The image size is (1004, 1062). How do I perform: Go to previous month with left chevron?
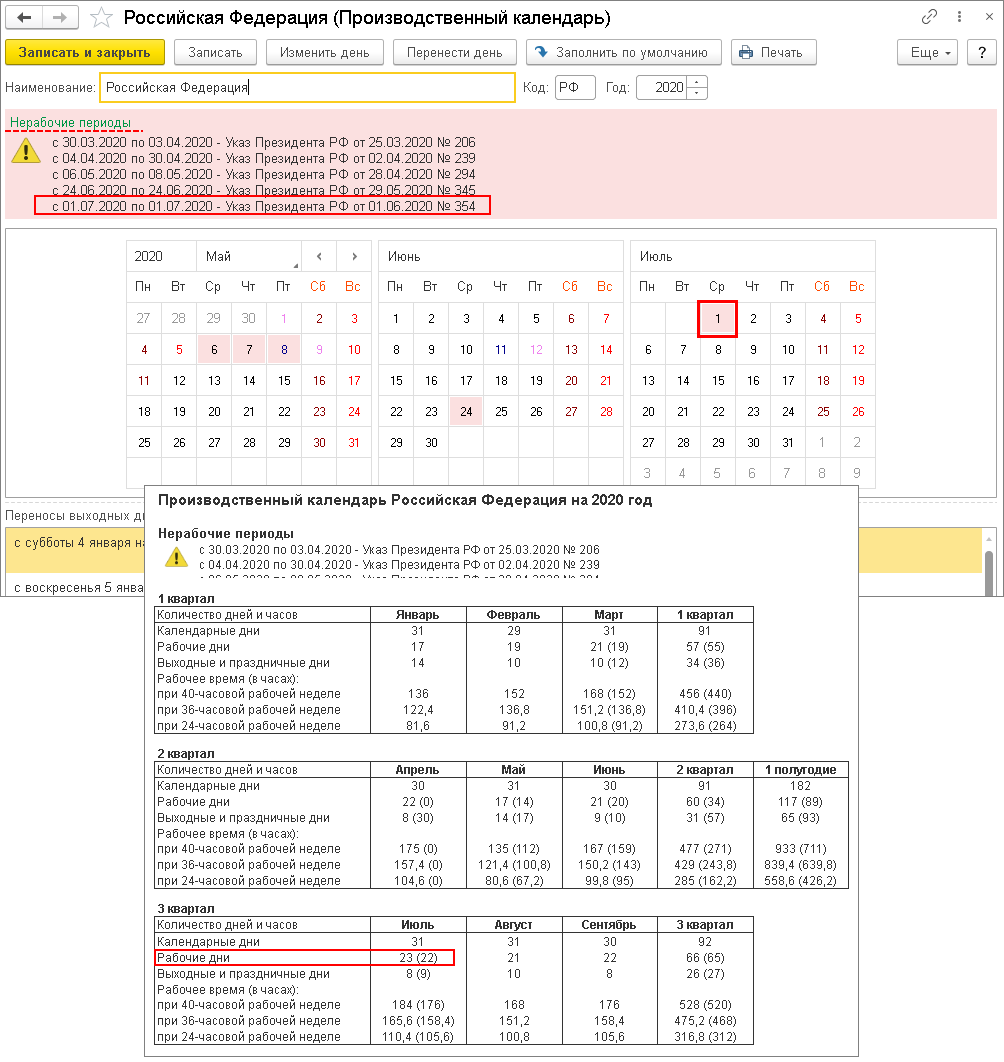tap(319, 257)
